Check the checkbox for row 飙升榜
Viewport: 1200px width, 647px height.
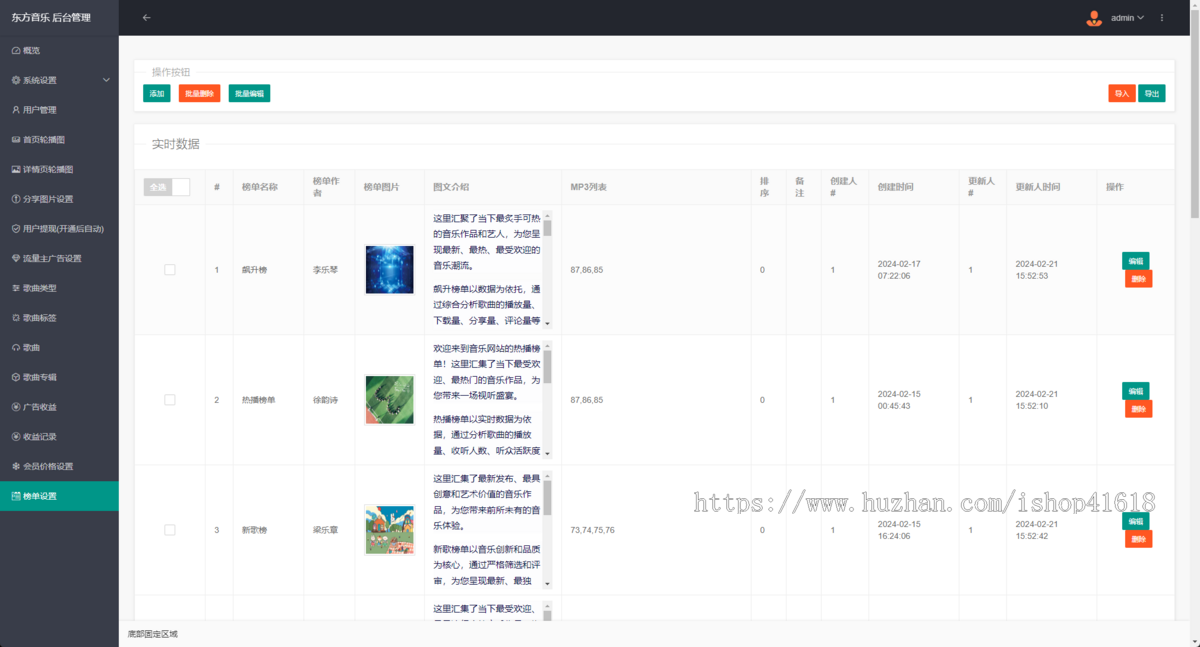(x=170, y=270)
